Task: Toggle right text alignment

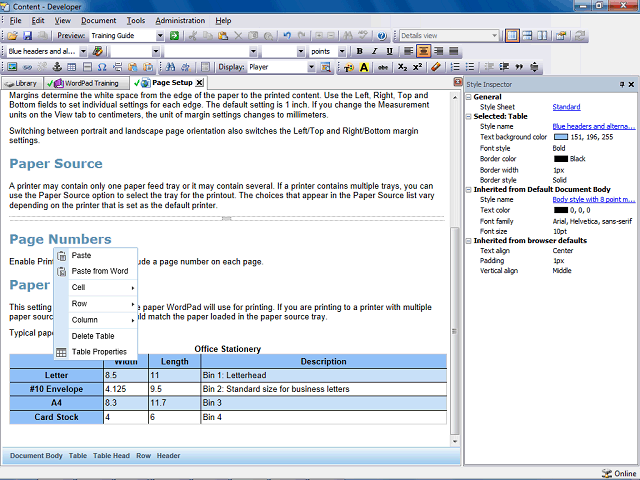Action: (x=439, y=51)
